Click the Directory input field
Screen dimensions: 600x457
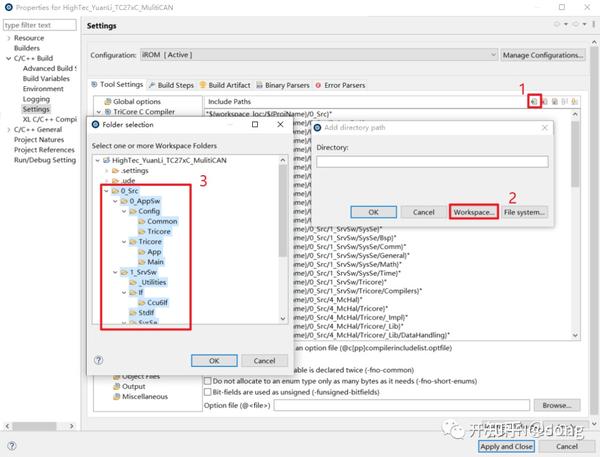point(432,161)
